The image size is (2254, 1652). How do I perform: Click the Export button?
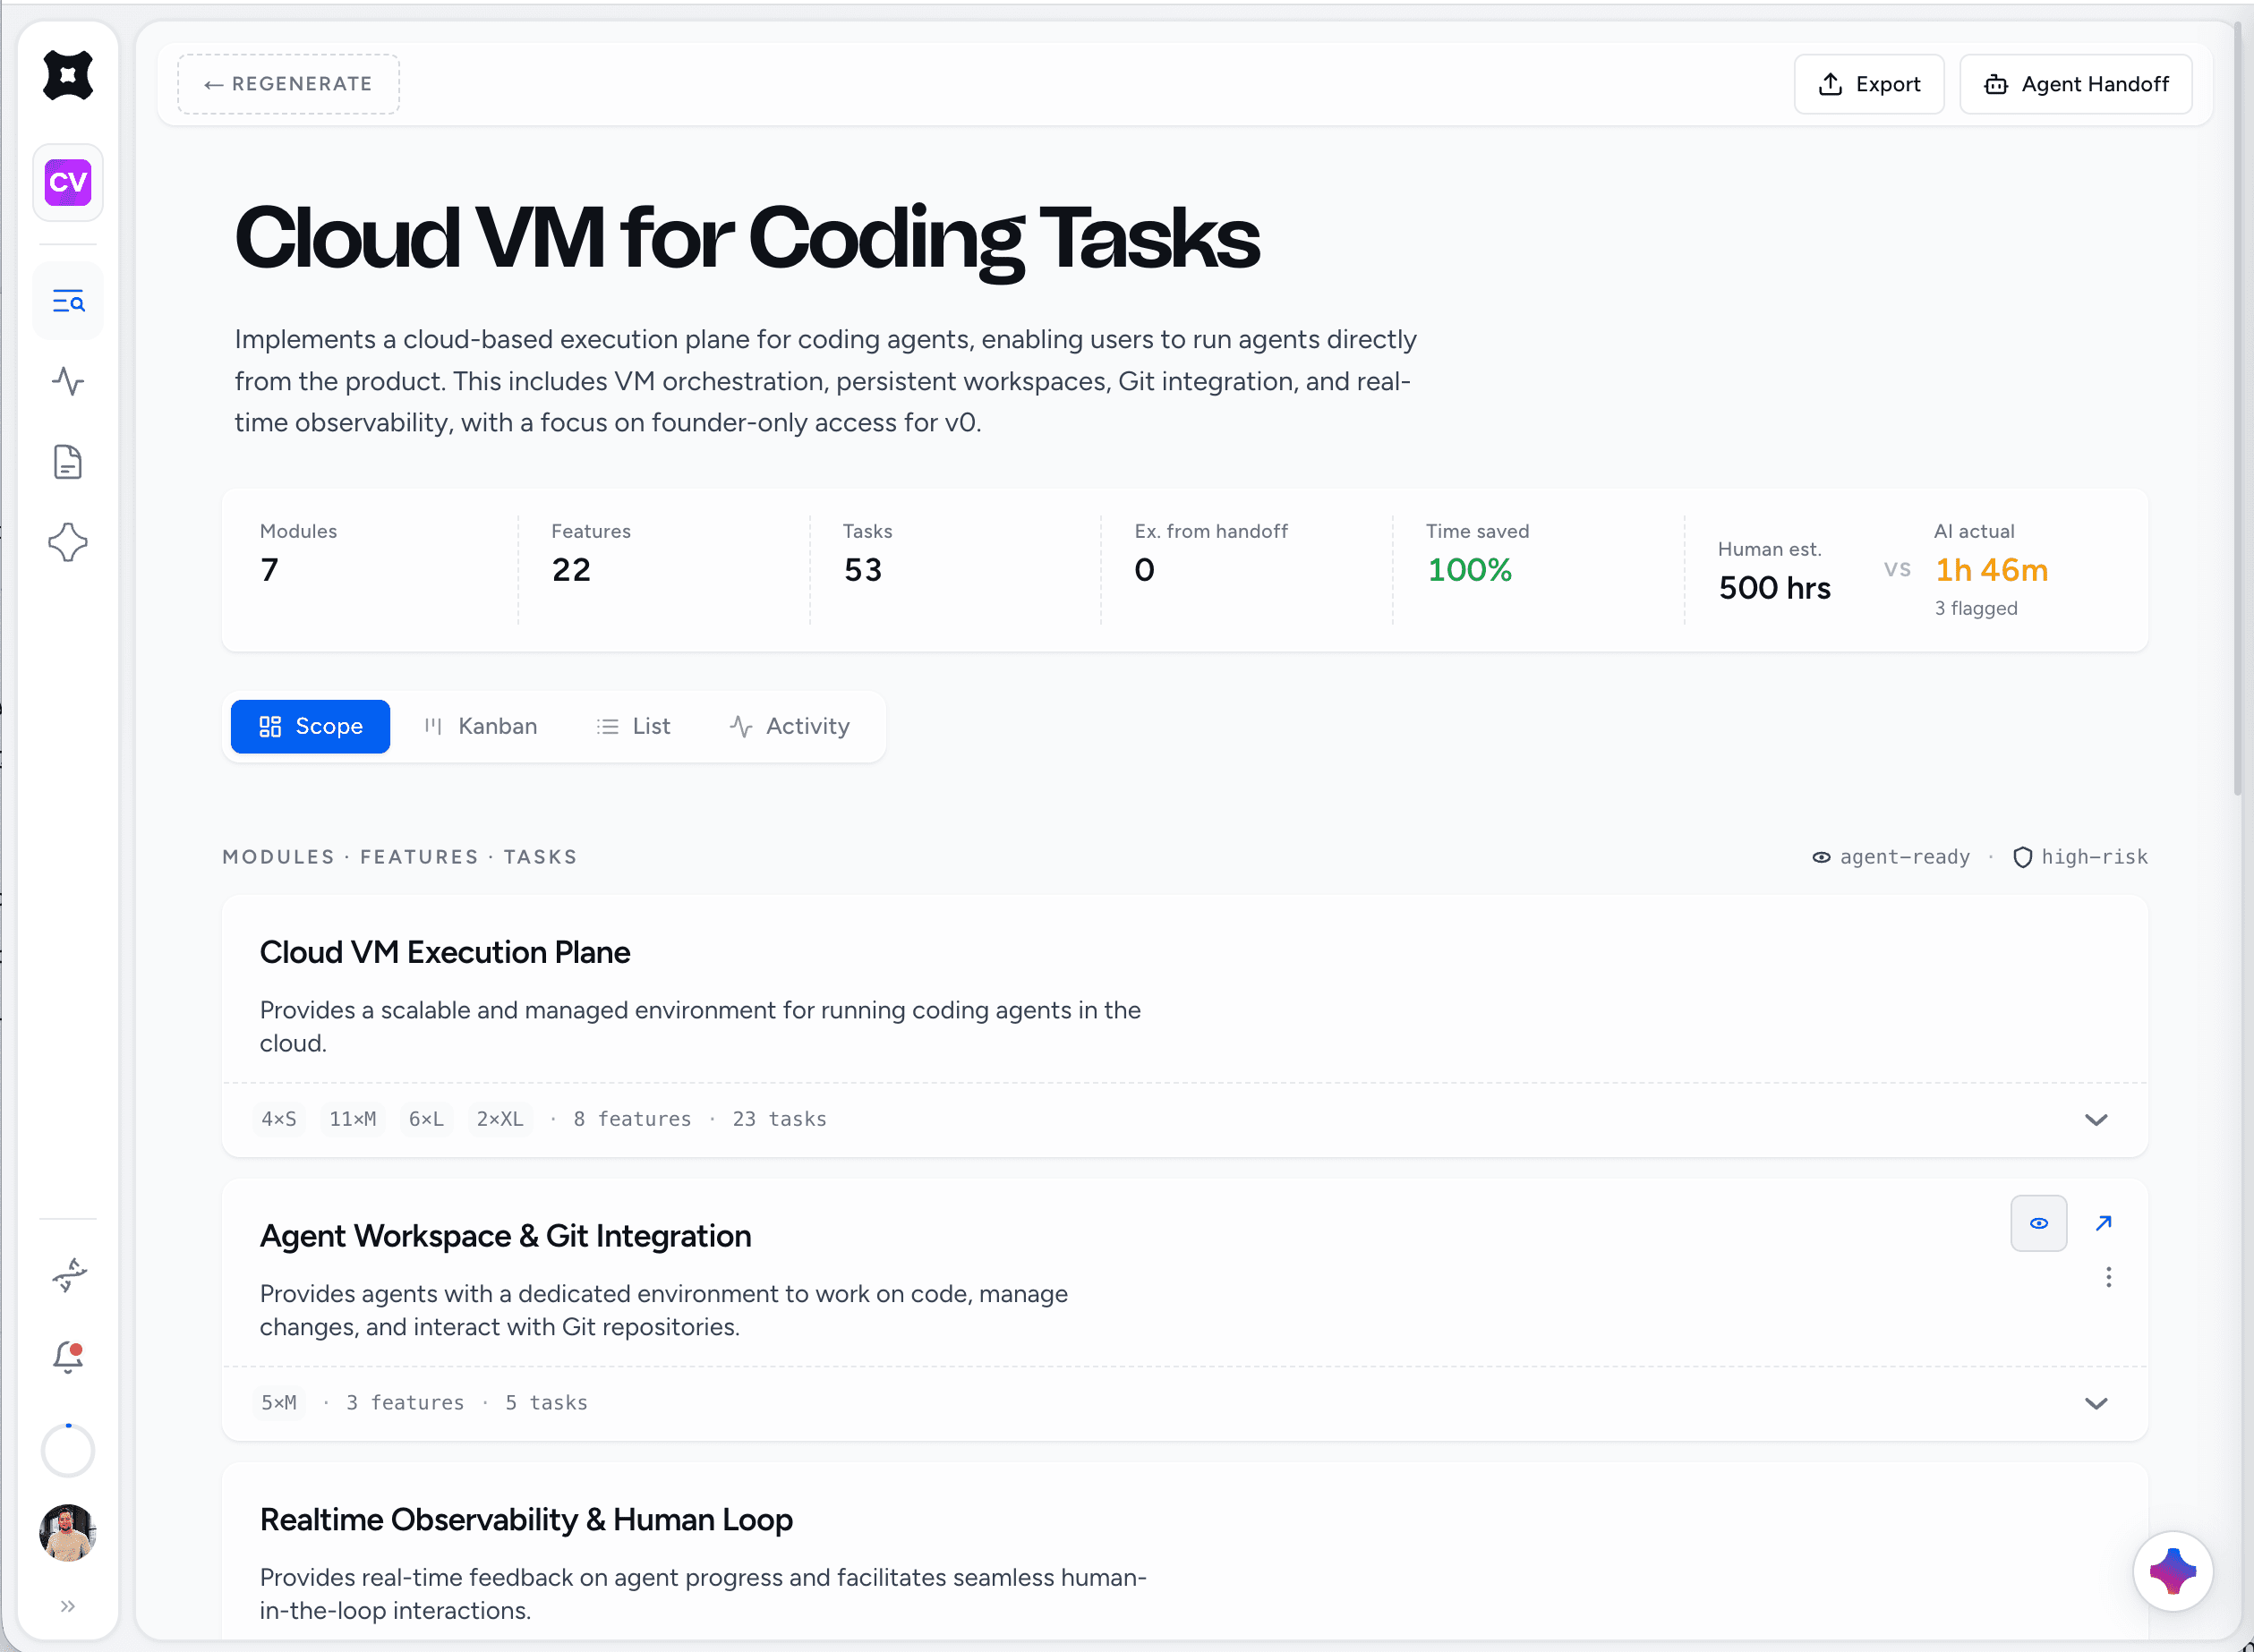[x=1868, y=84]
